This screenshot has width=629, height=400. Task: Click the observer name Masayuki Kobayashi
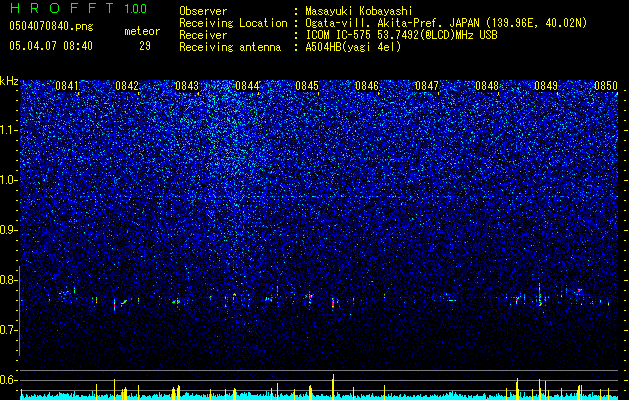coord(359,12)
